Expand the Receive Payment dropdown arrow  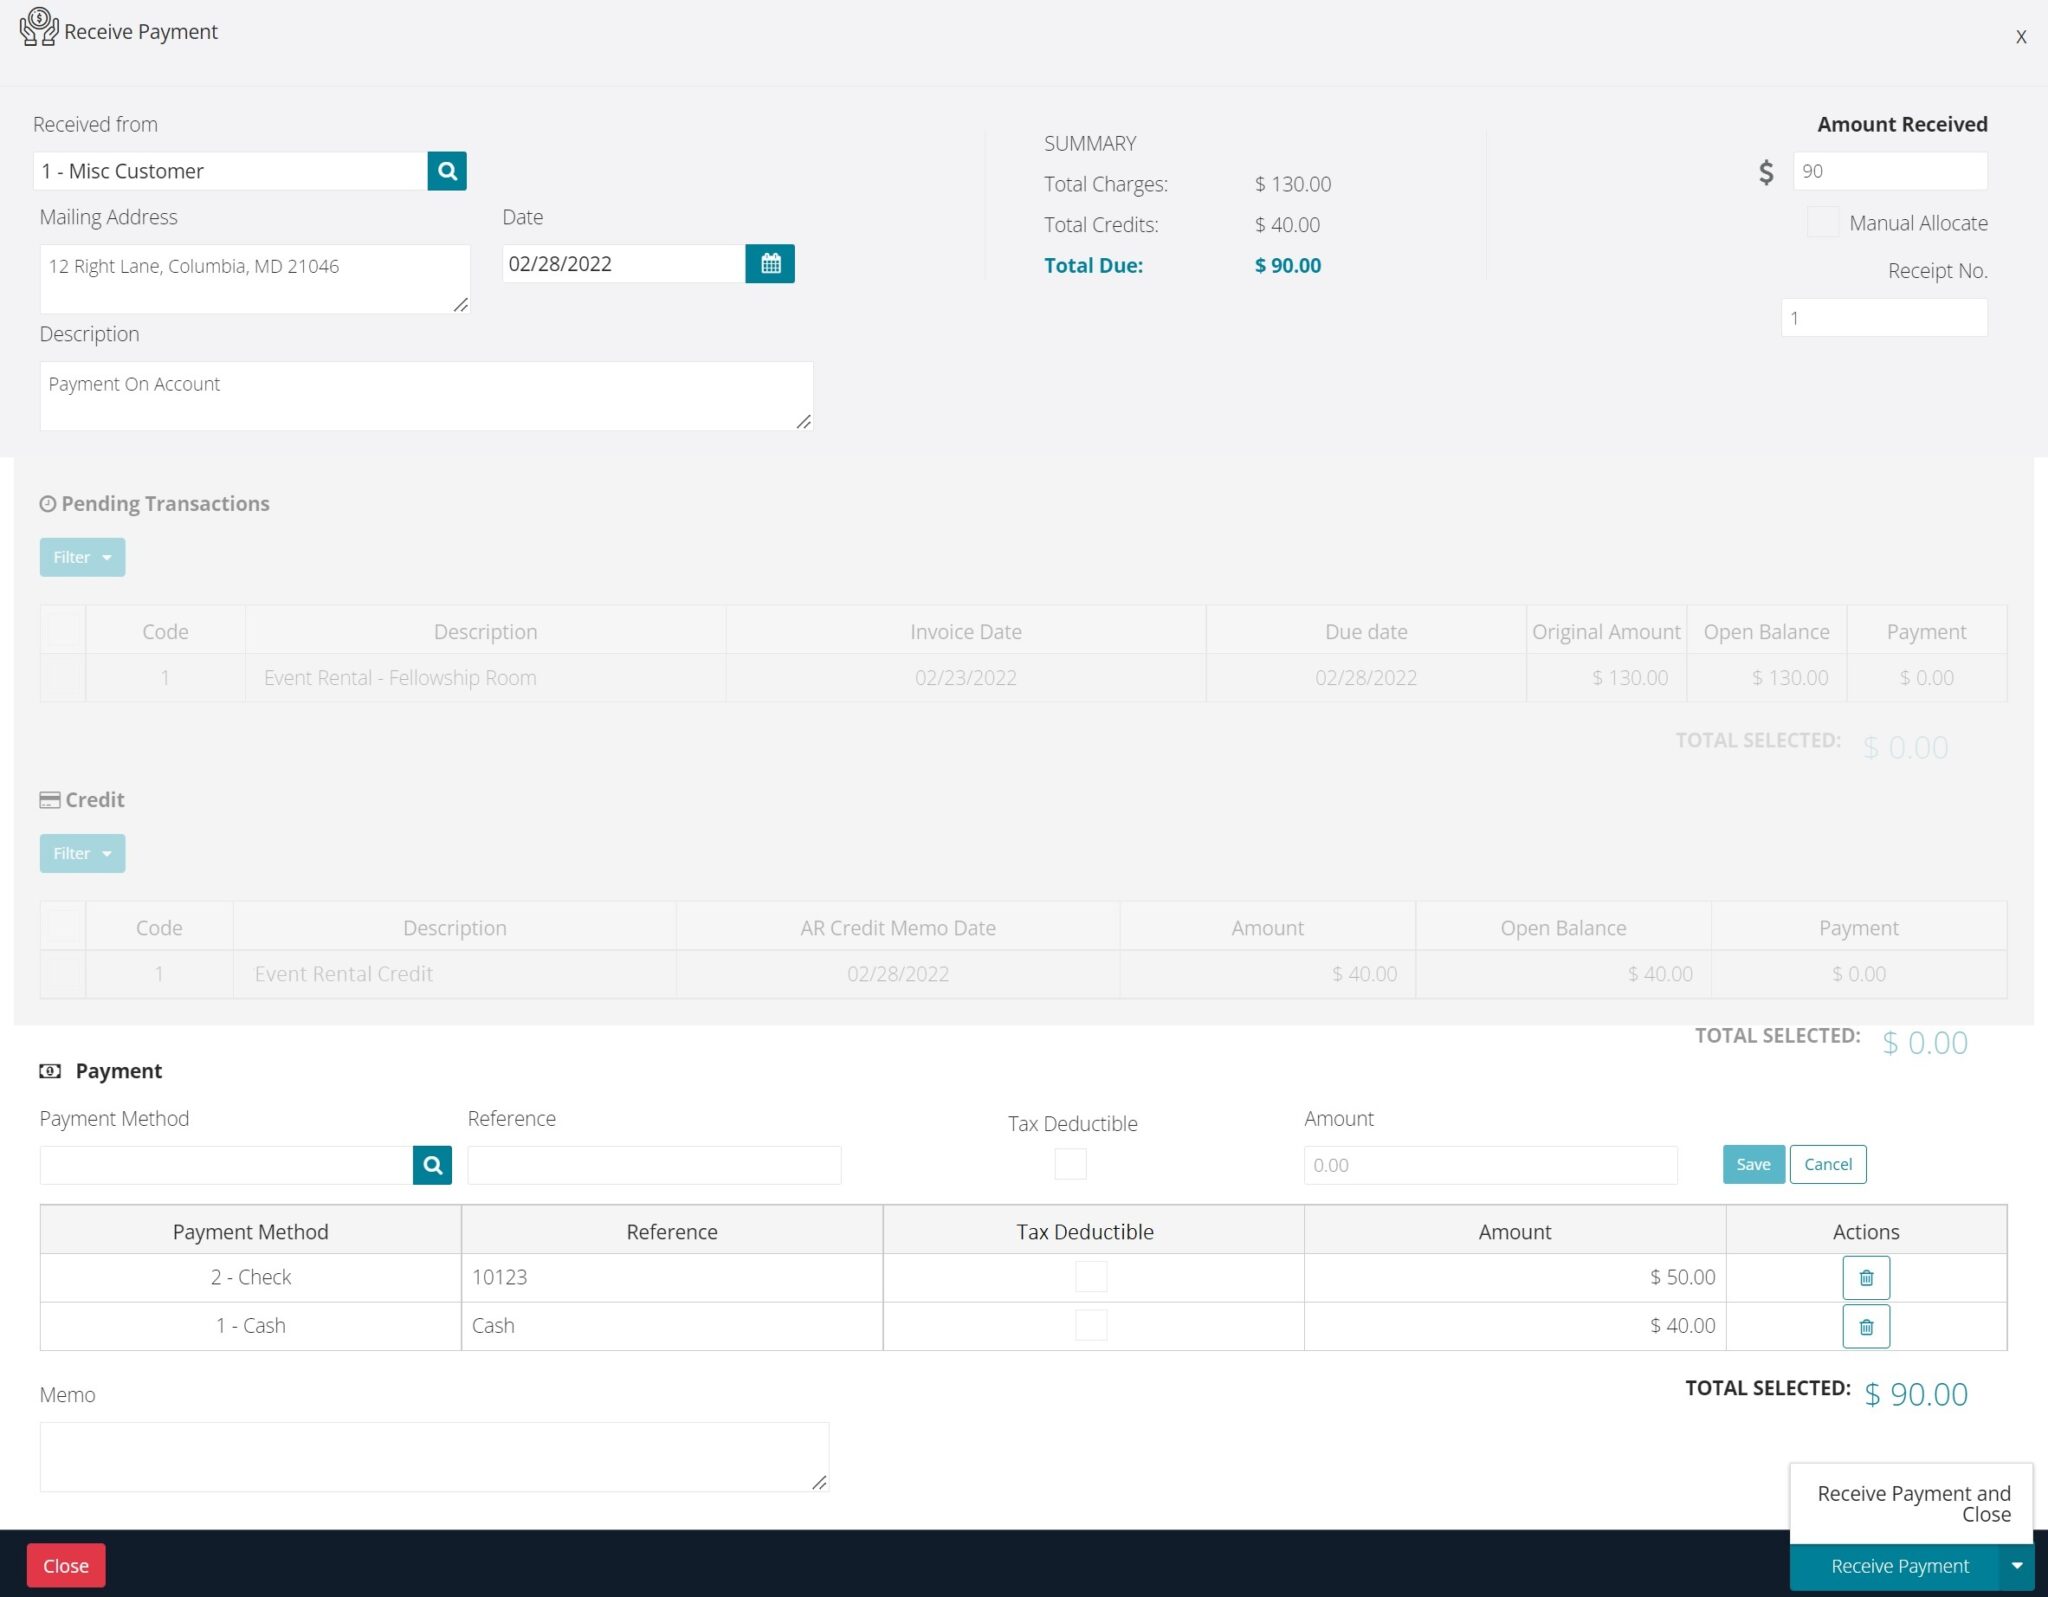point(2019,1565)
